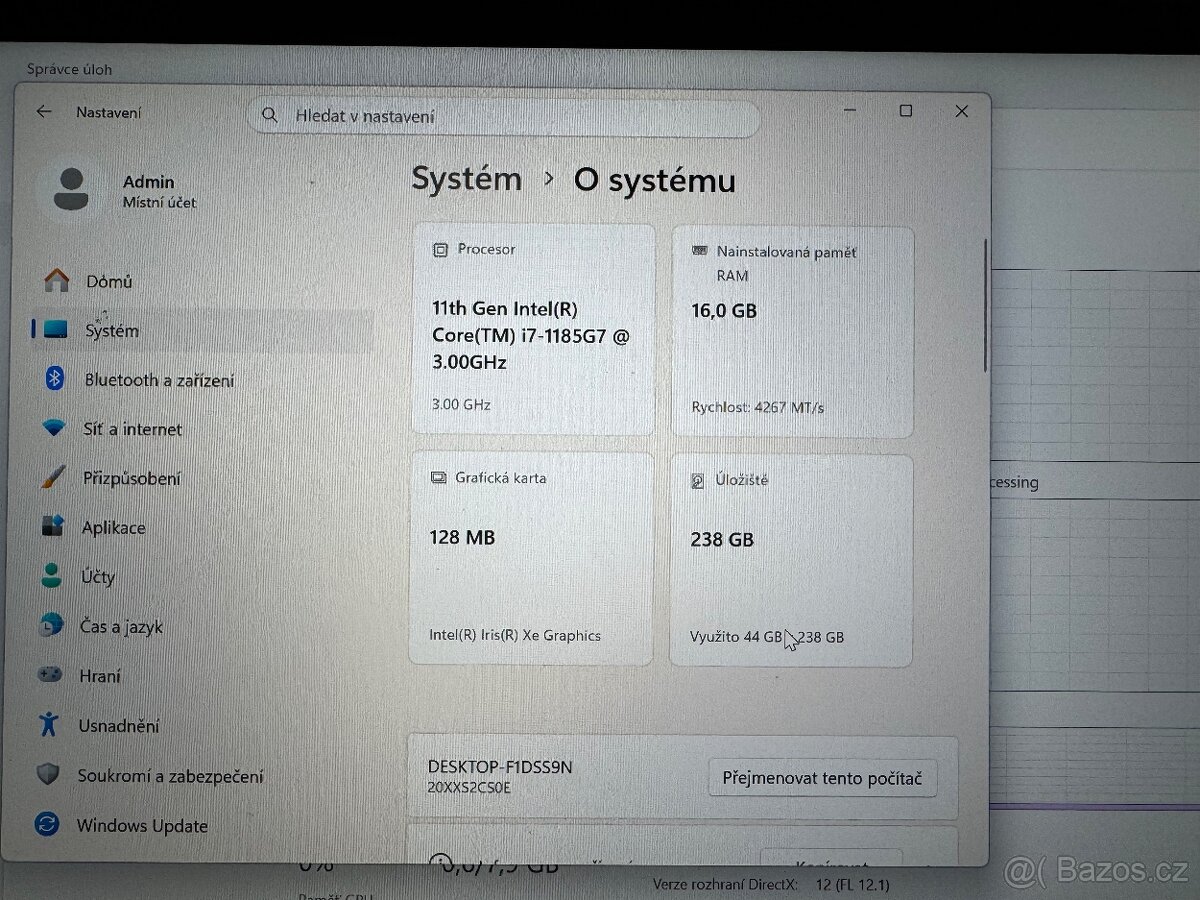Click Systém in the breadcrumb
Screen dimensions: 1200x900
[x=466, y=179]
